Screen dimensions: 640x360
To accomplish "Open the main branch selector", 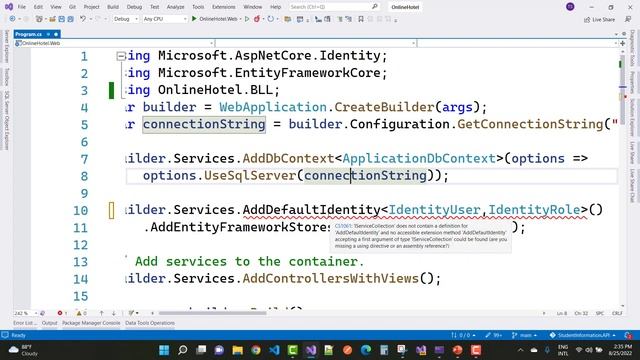I will pos(524,335).
